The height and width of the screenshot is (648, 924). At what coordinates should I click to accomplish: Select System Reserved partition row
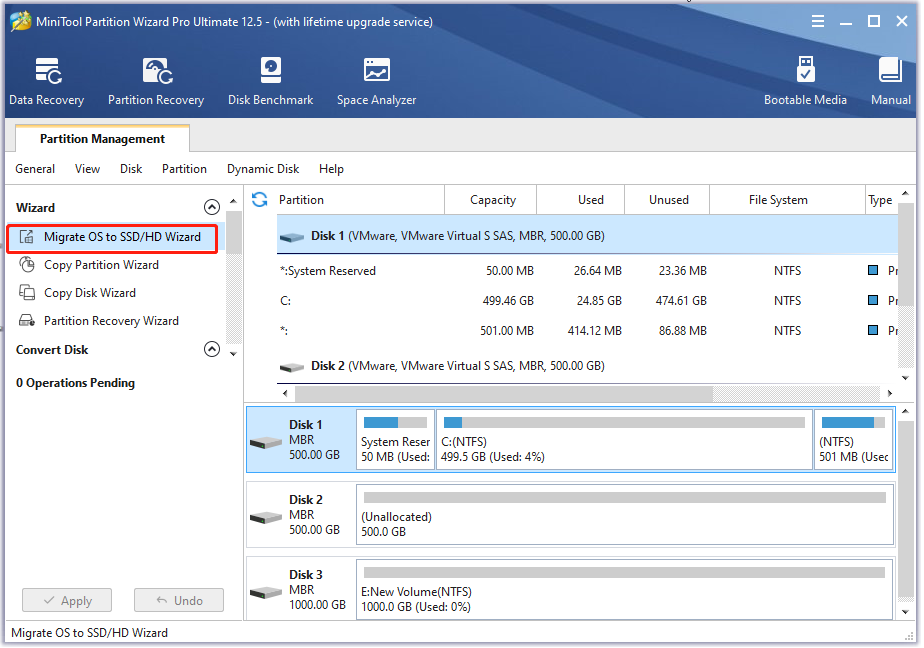click(x=588, y=271)
